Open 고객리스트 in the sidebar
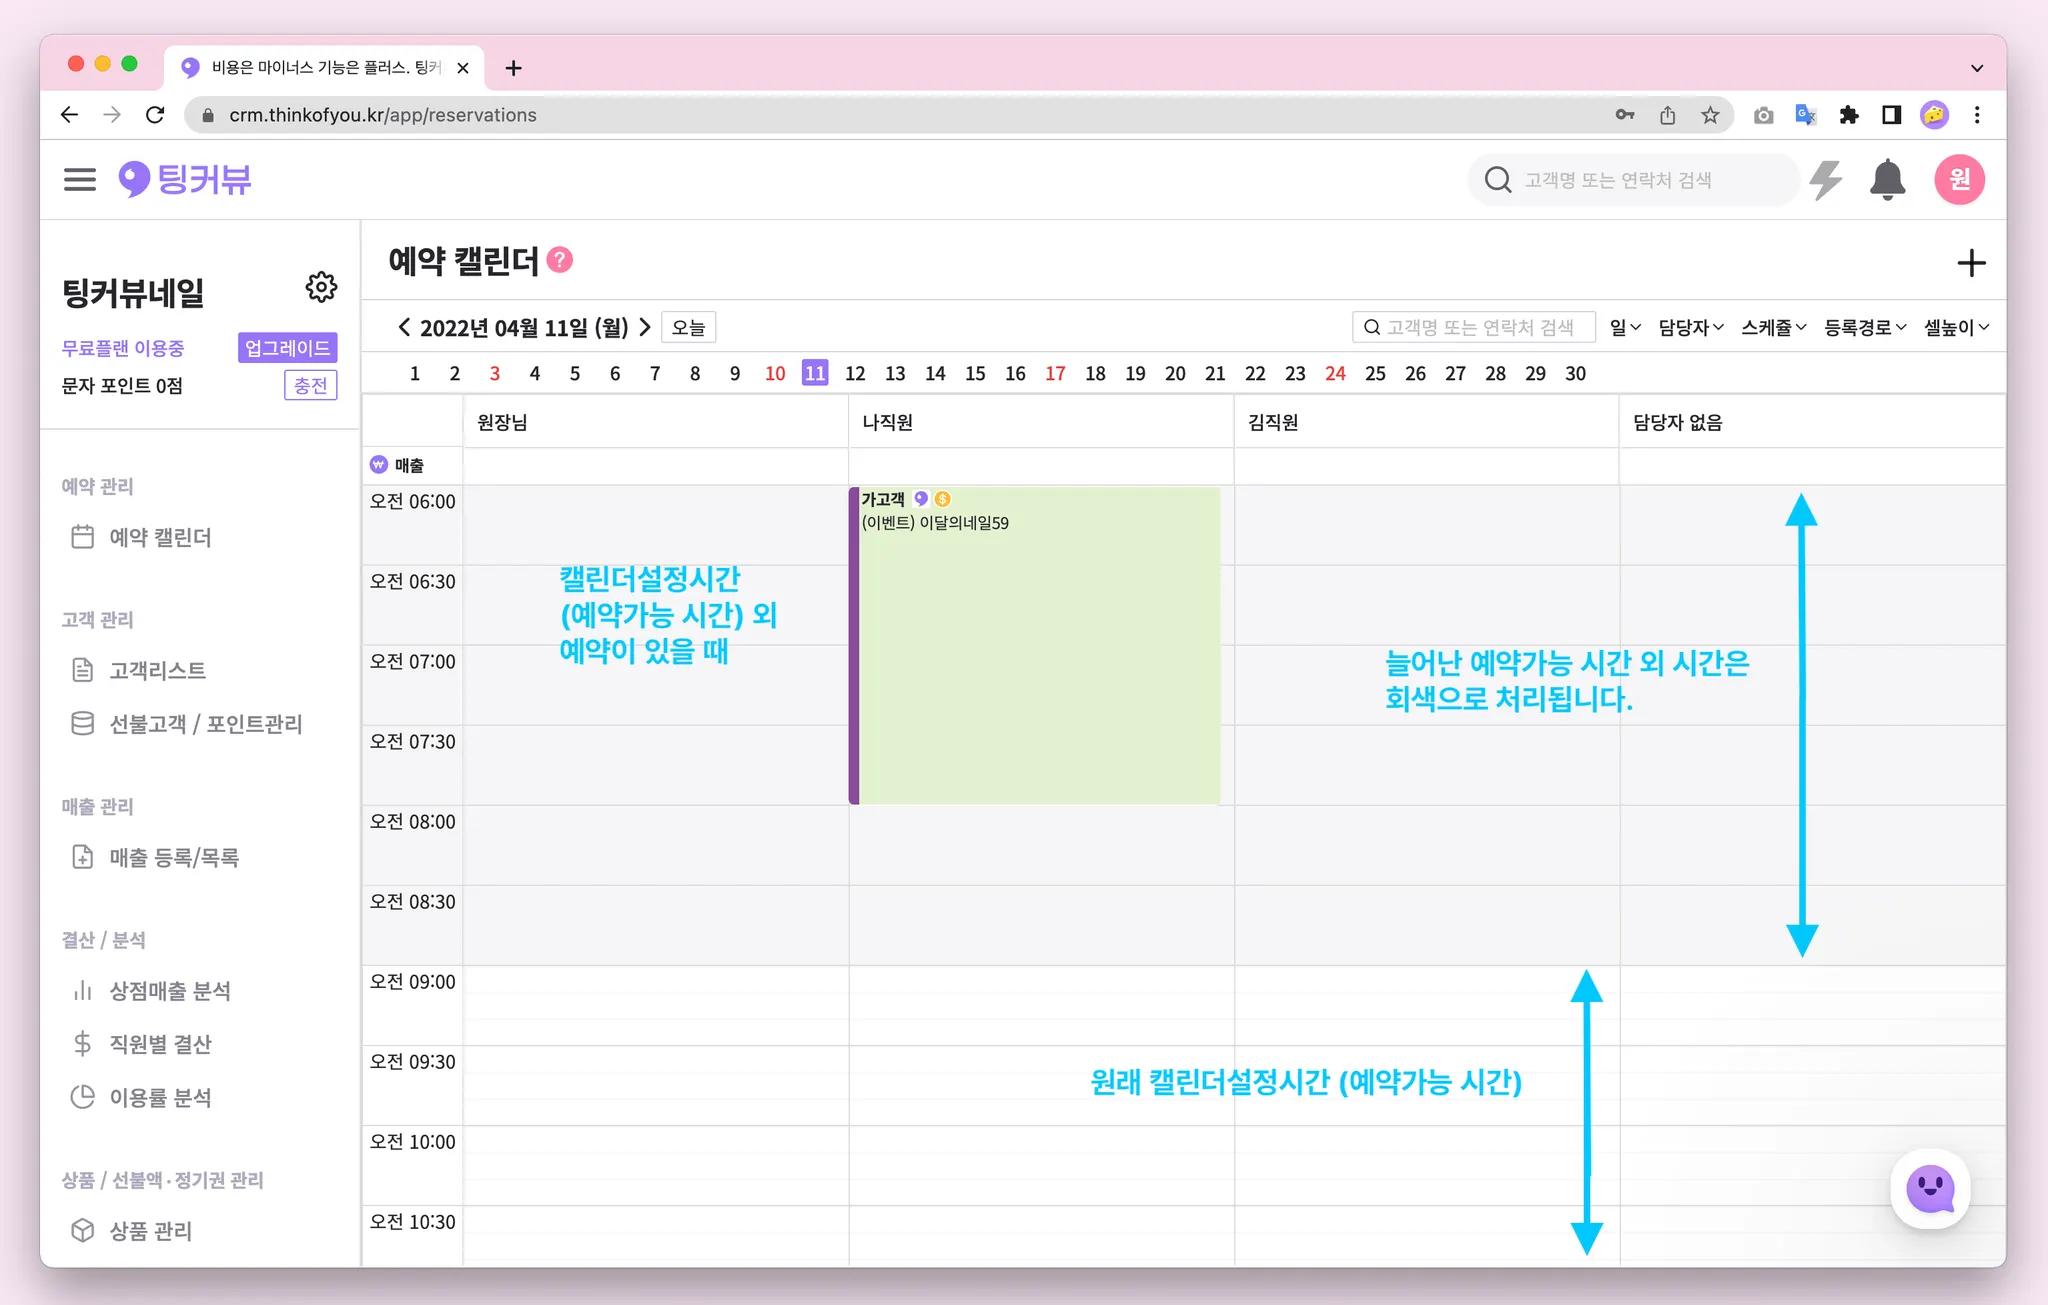Viewport: 2048px width, 1305px height. 157,670
